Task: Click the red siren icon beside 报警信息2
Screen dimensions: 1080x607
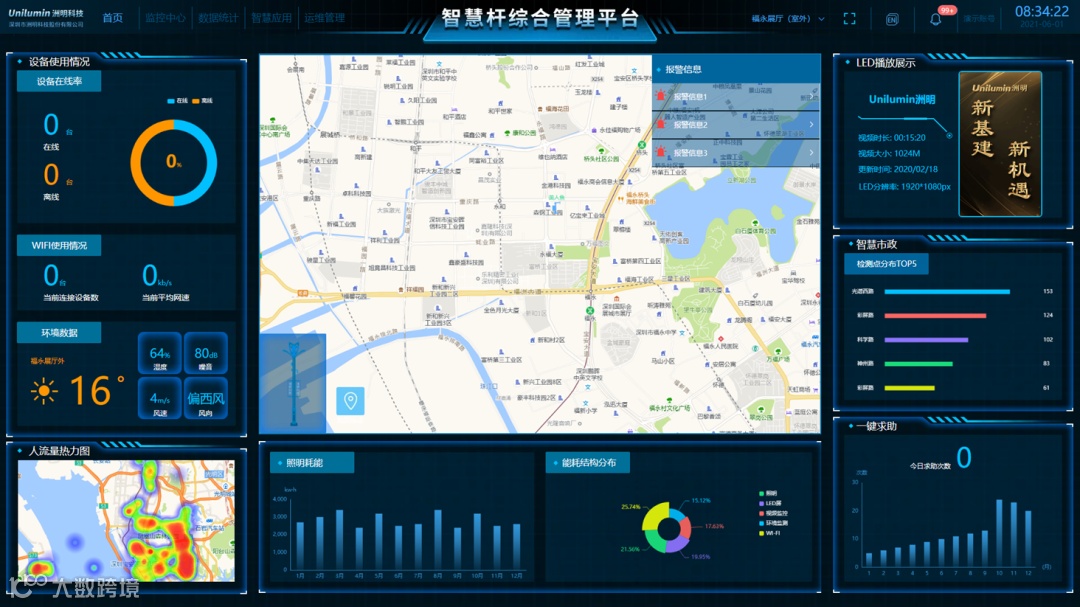Action: [661, 124]
